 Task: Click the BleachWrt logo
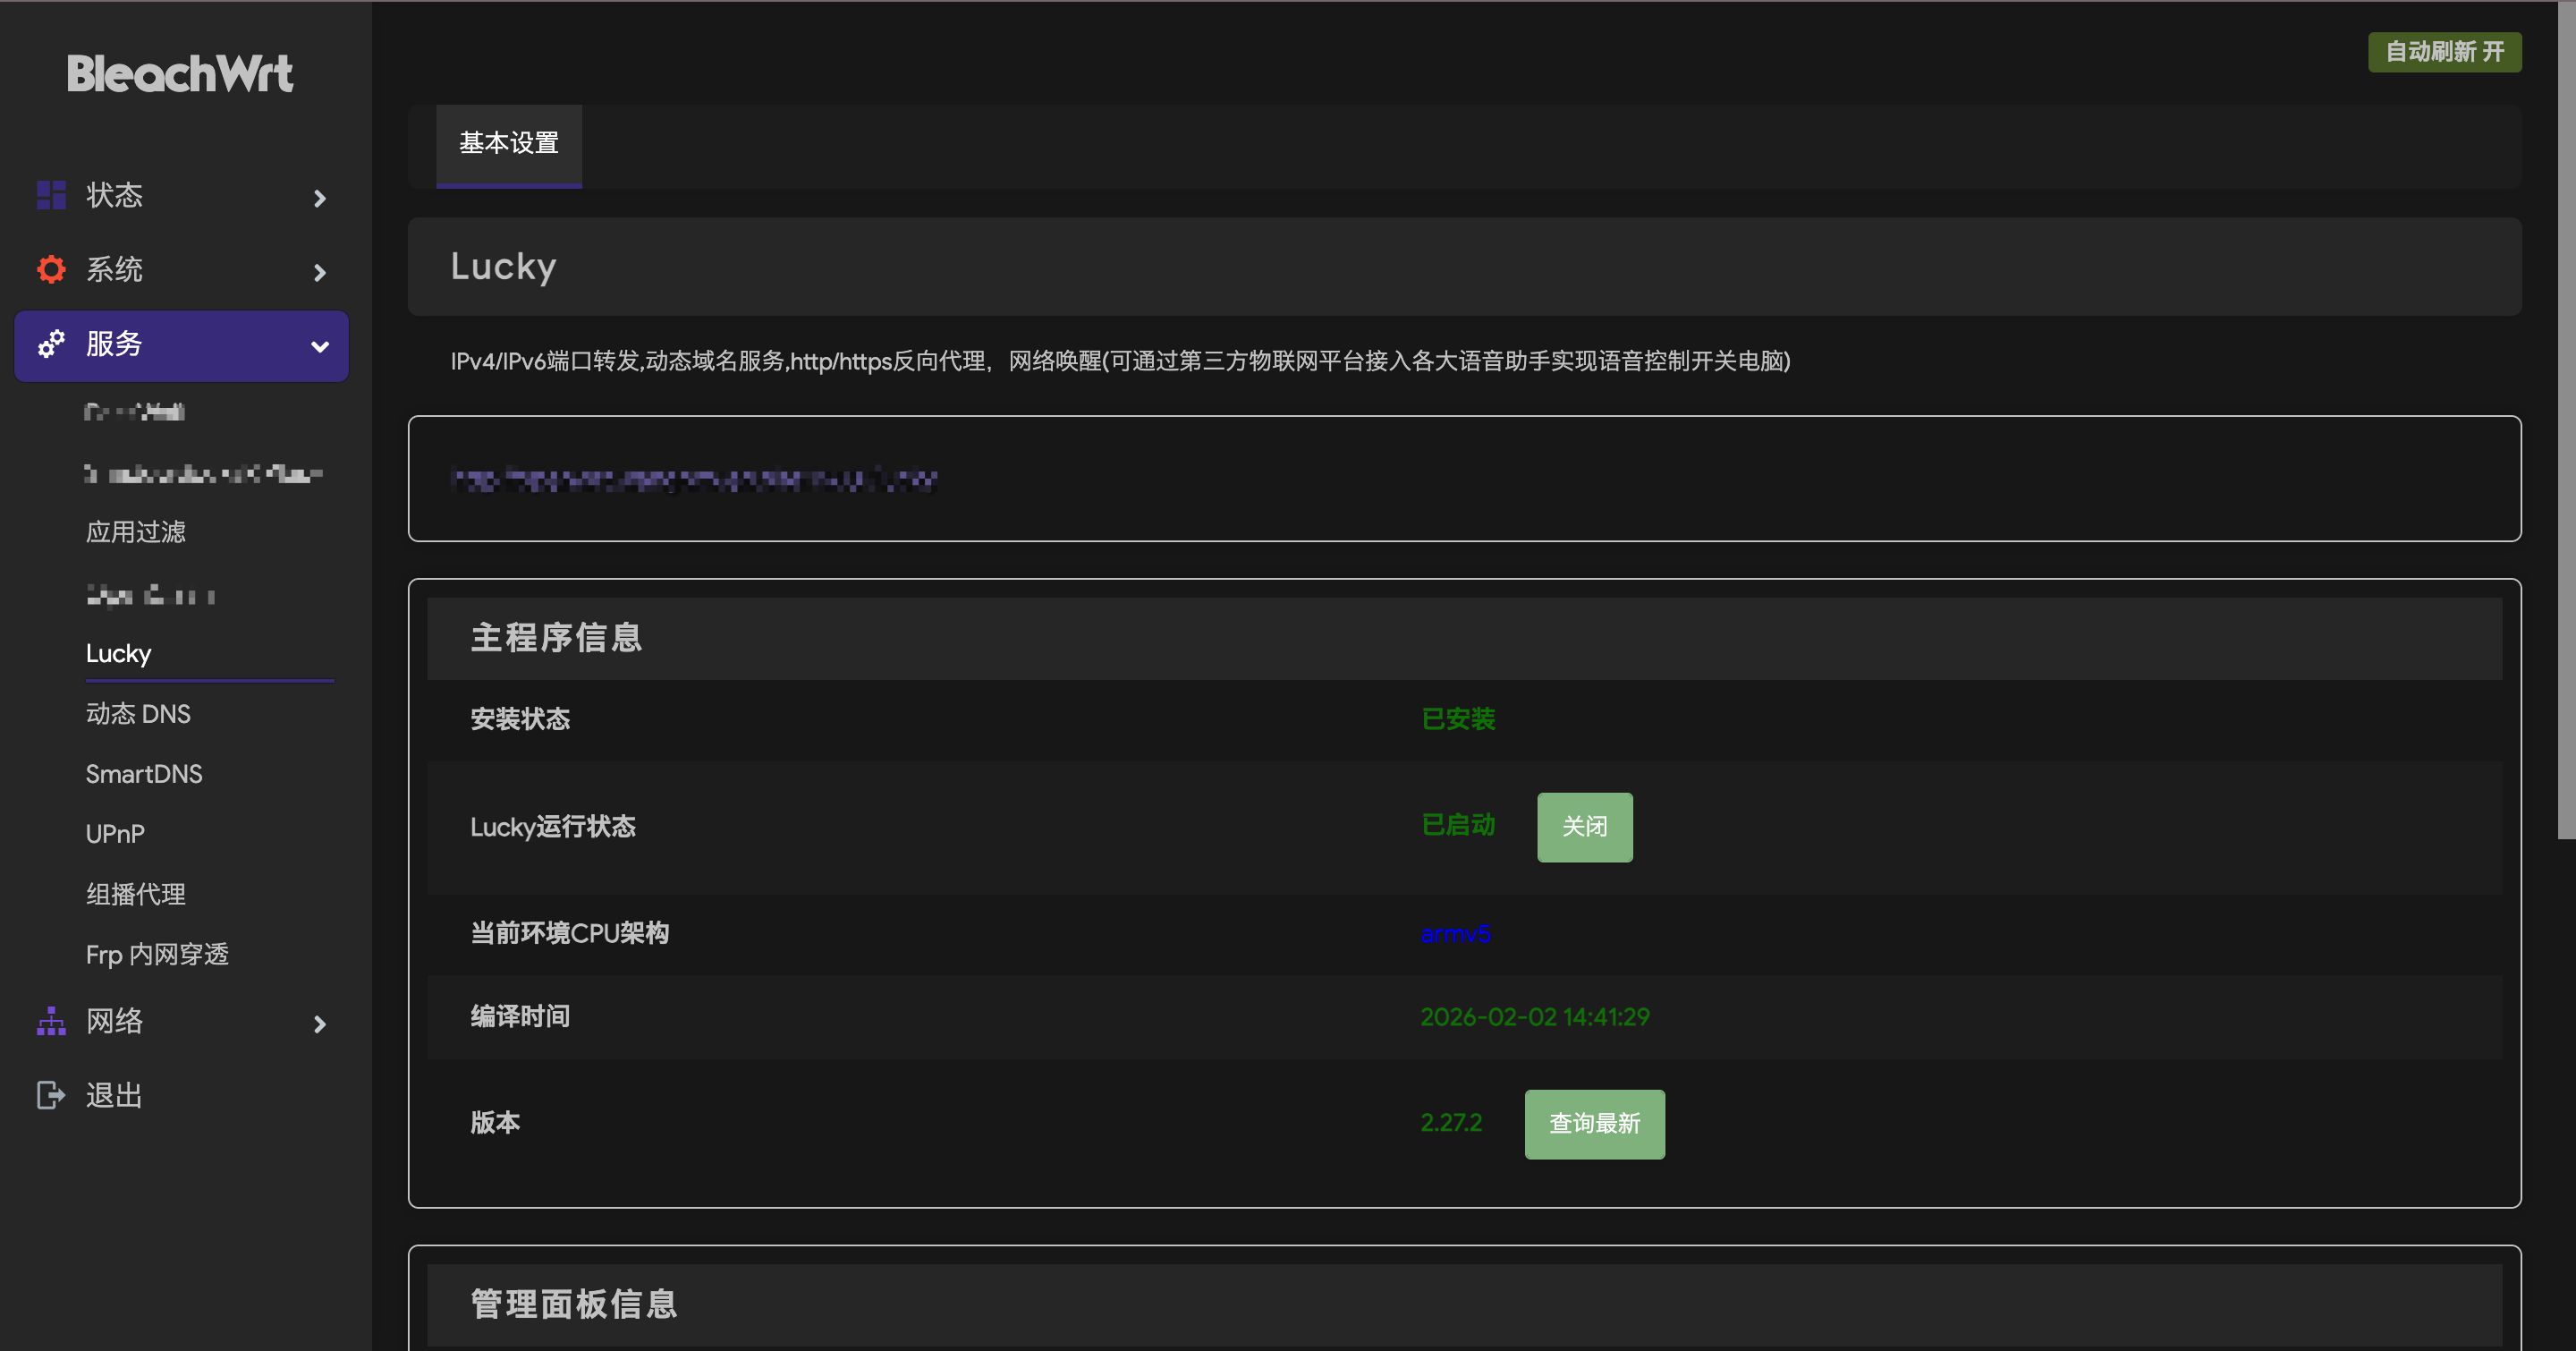(180, 74)
